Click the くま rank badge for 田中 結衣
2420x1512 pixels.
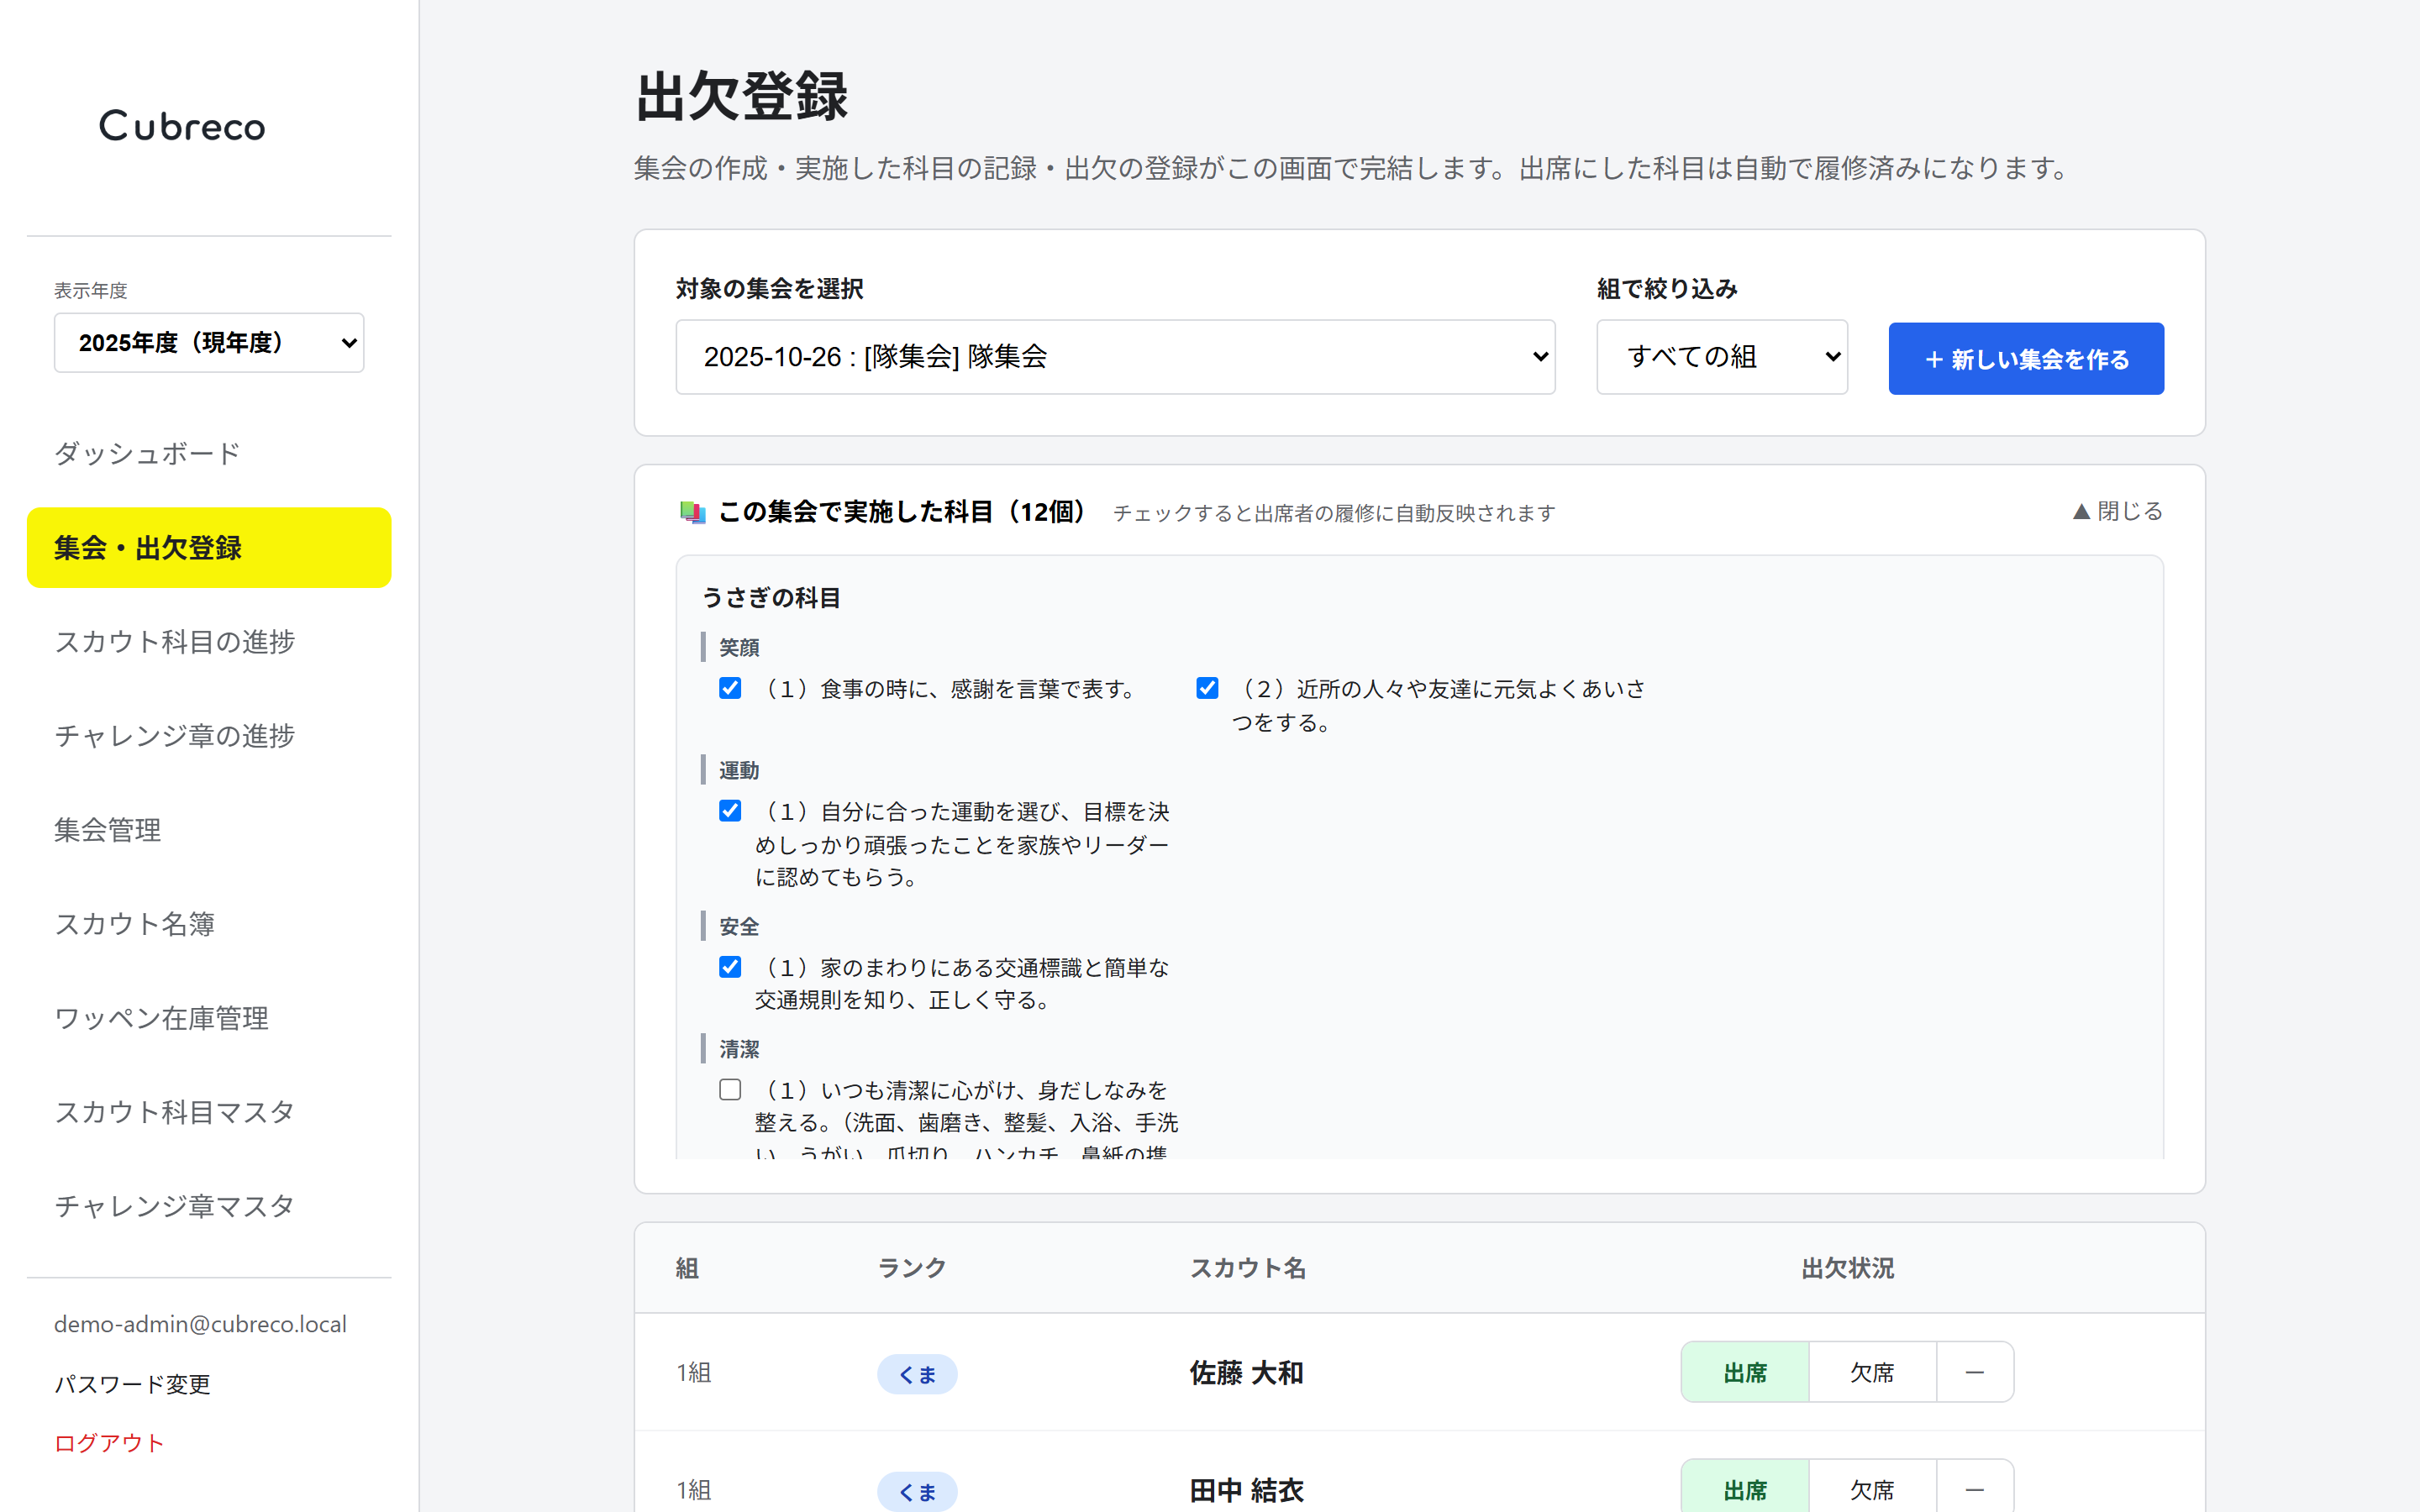[917, 1492]
